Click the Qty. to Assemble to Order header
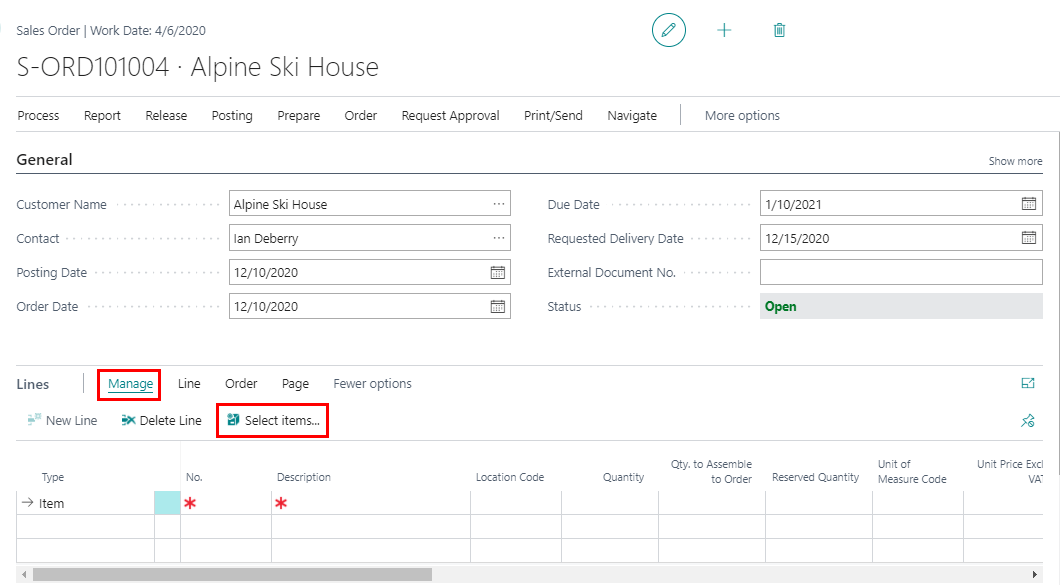Viewport: 1060px width, 585px height. pyautogui.click(x=711, y=471)
